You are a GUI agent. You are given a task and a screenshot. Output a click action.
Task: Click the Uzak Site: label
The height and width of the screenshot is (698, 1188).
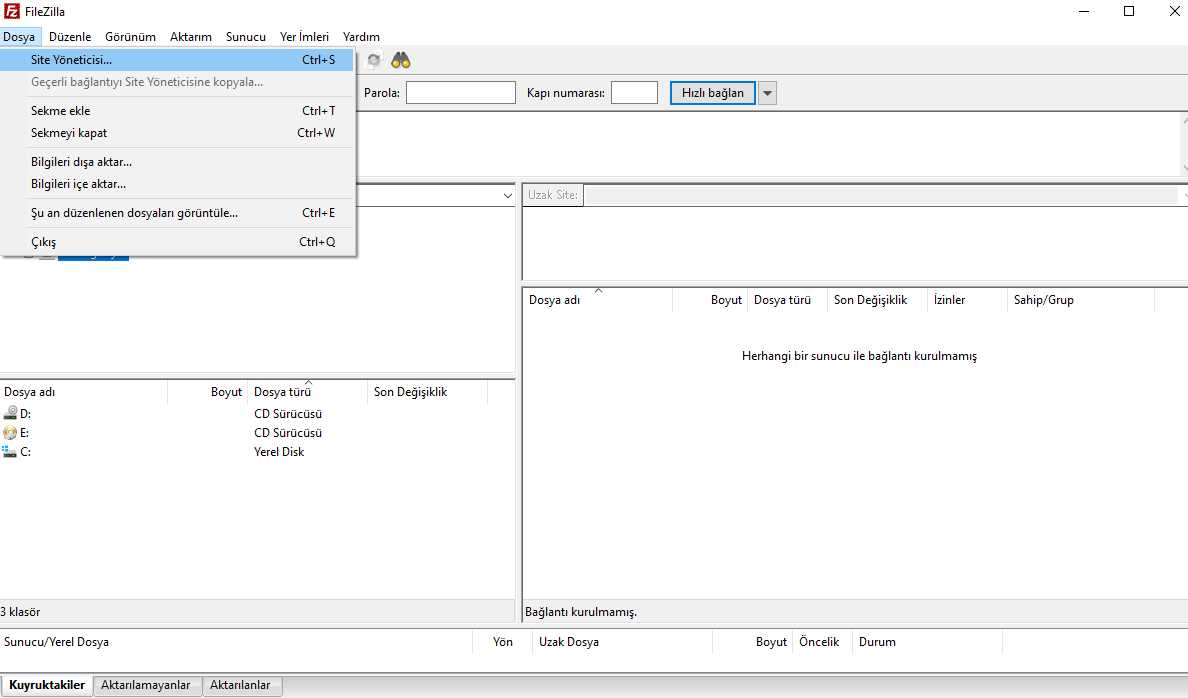pos(553,195)
